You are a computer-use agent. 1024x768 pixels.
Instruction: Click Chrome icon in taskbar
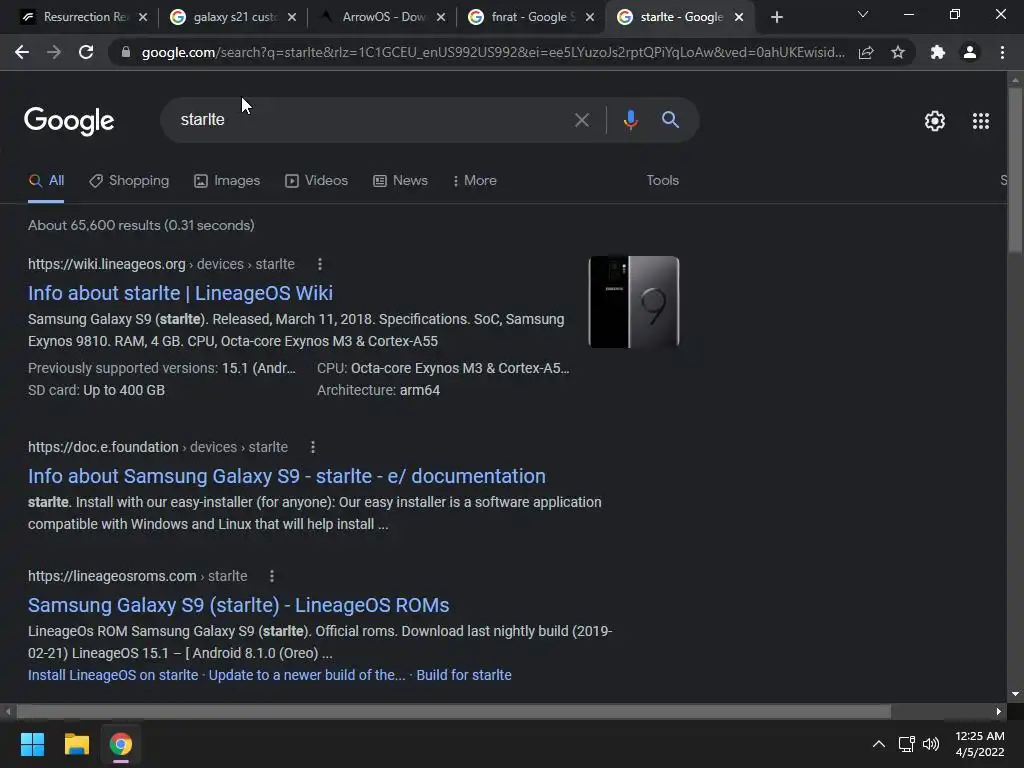point(121,744)
